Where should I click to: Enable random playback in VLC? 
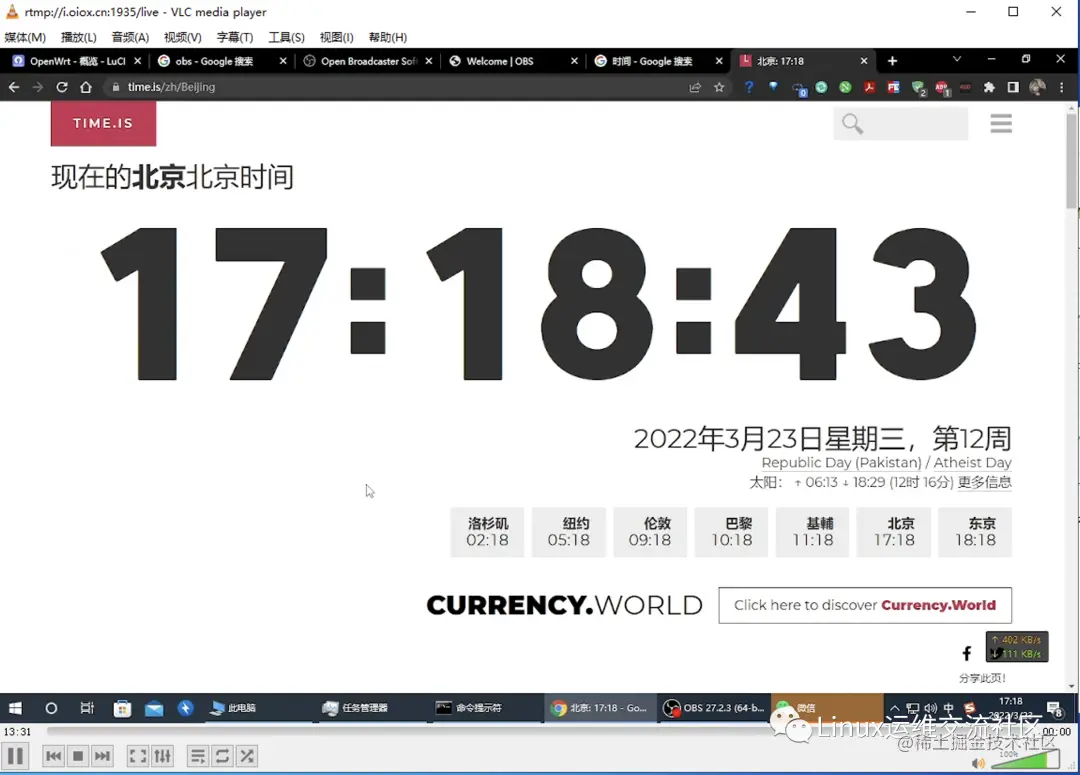tap(246, 756)
